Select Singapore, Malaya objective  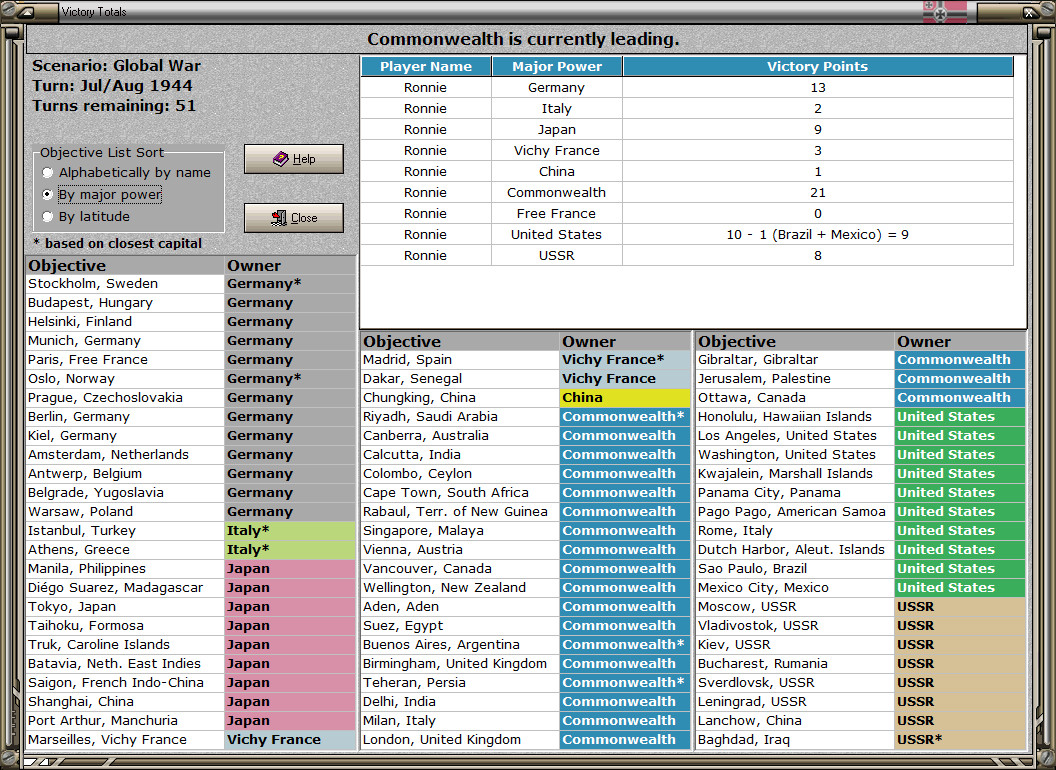coord(460,531)
